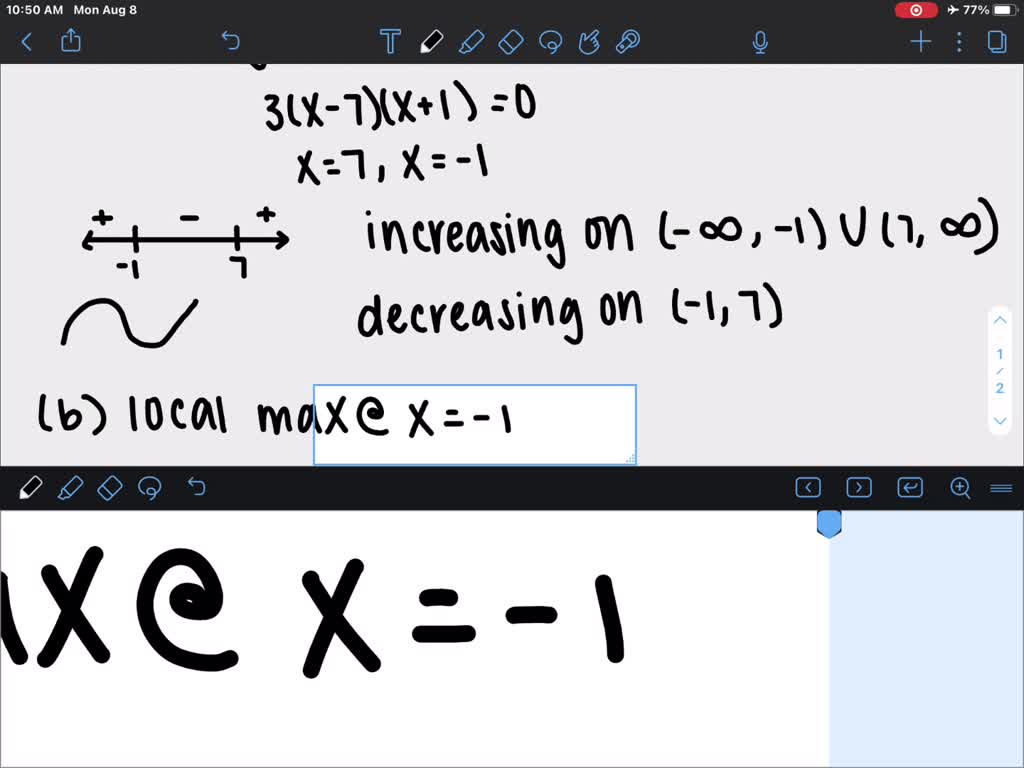The width and height of the screenshot is (1024, 768).
Task: Click inside the 'local max' text box
Action: [474, 423]
